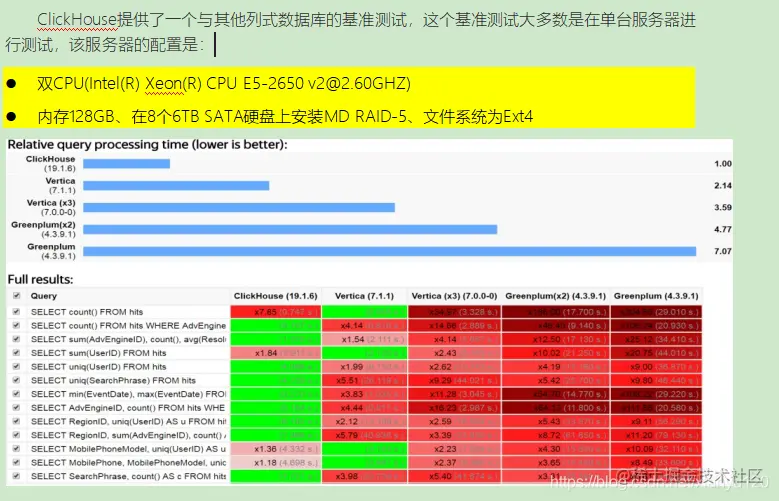Toggle checkbox for MobilePhoneModel, uniq(UserID) query
The image size is (779, 501).
coord(16,448)
